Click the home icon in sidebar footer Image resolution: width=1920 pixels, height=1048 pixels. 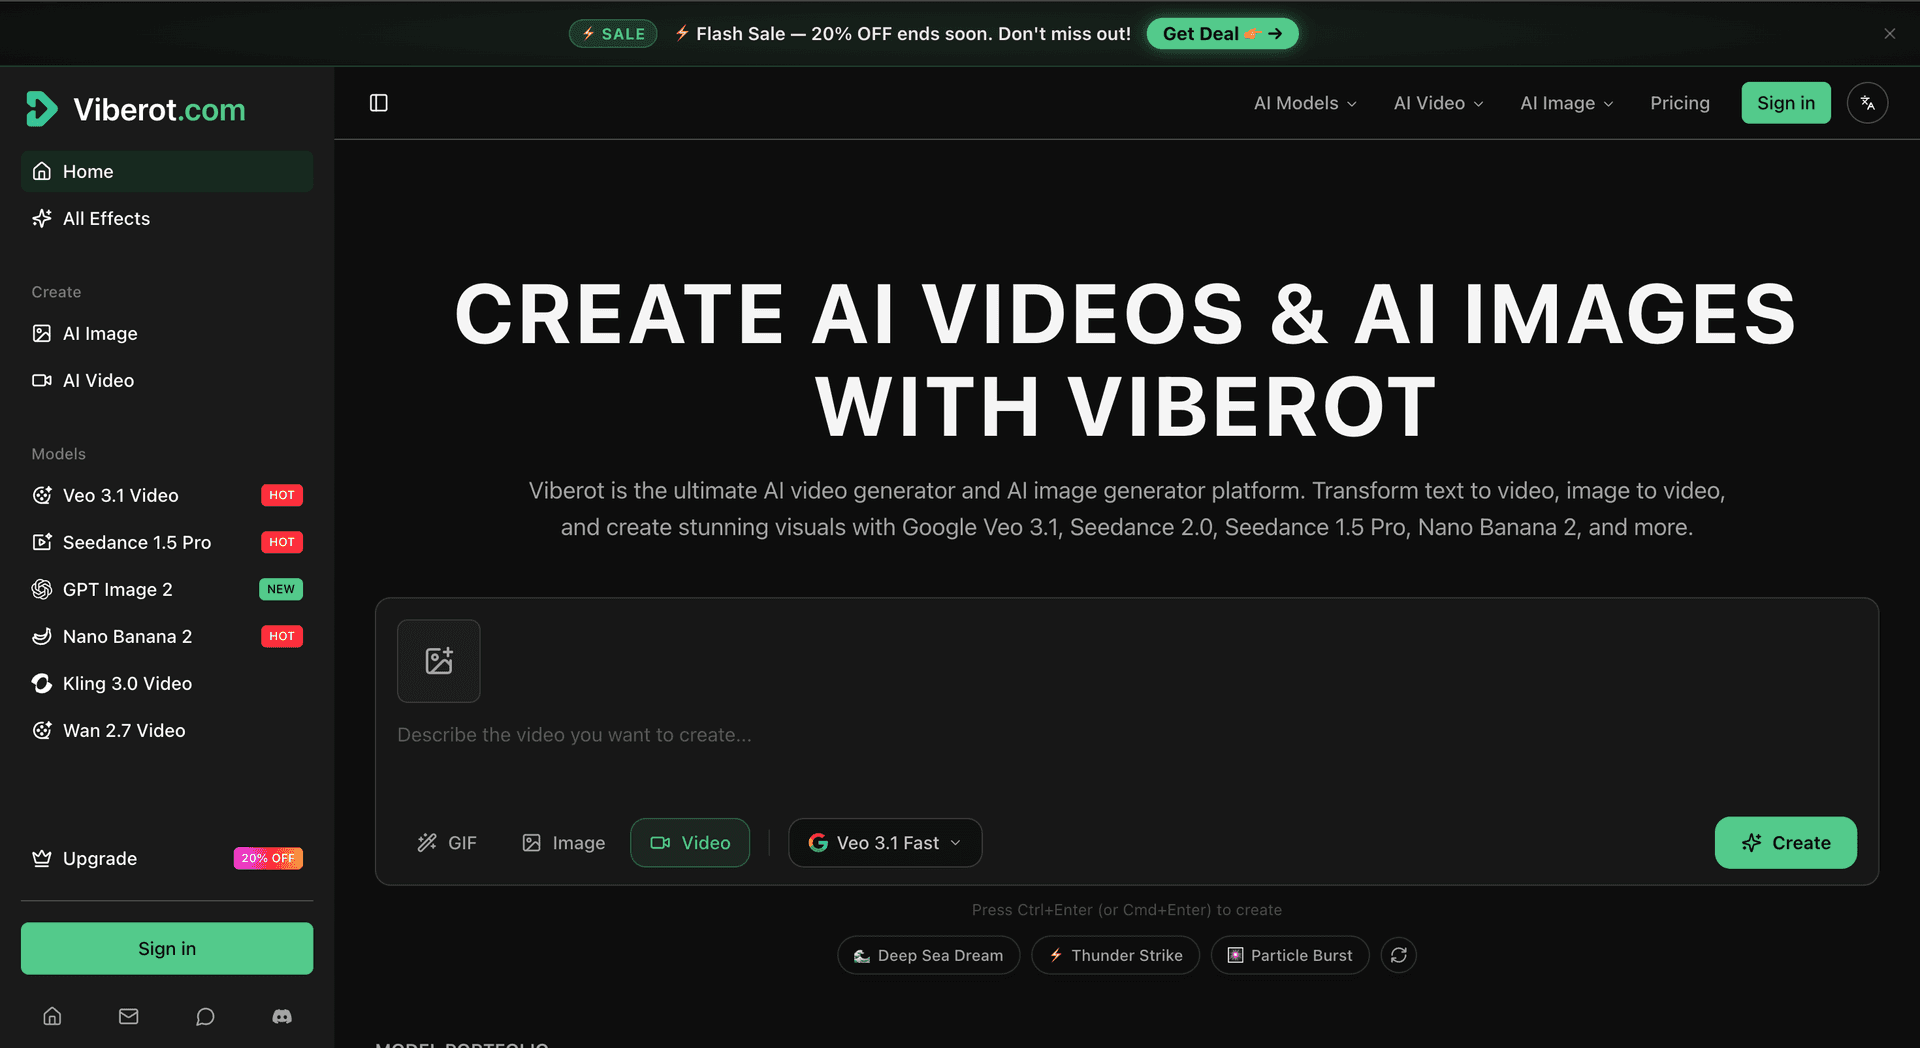52,1016
